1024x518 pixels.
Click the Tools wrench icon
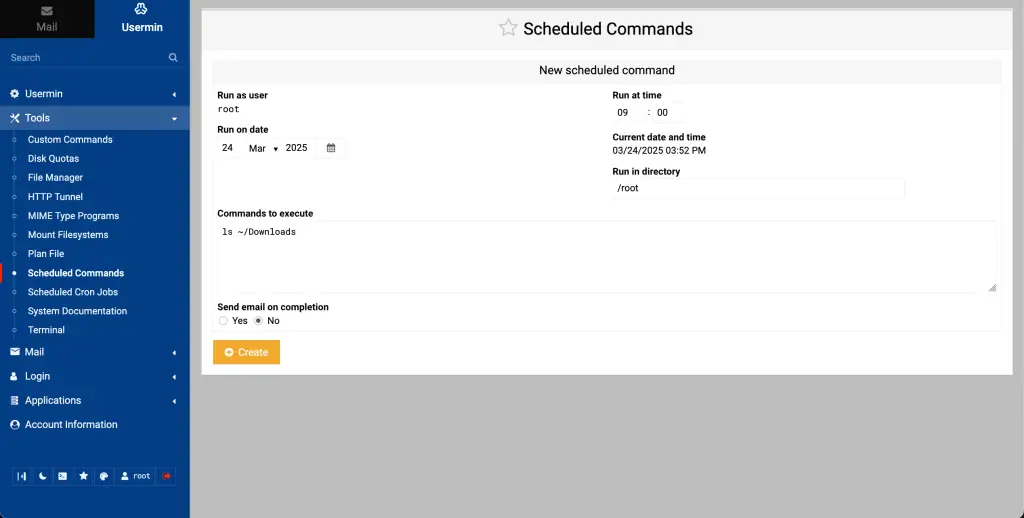pyautogui.click(x=14, y=118)
